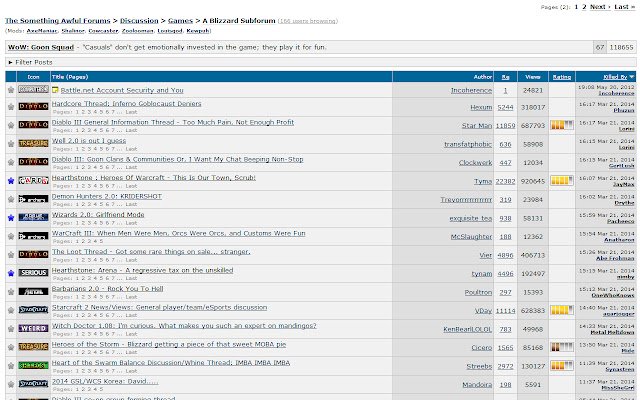Jump to Last page in top pagination

[x=624, y=7]
